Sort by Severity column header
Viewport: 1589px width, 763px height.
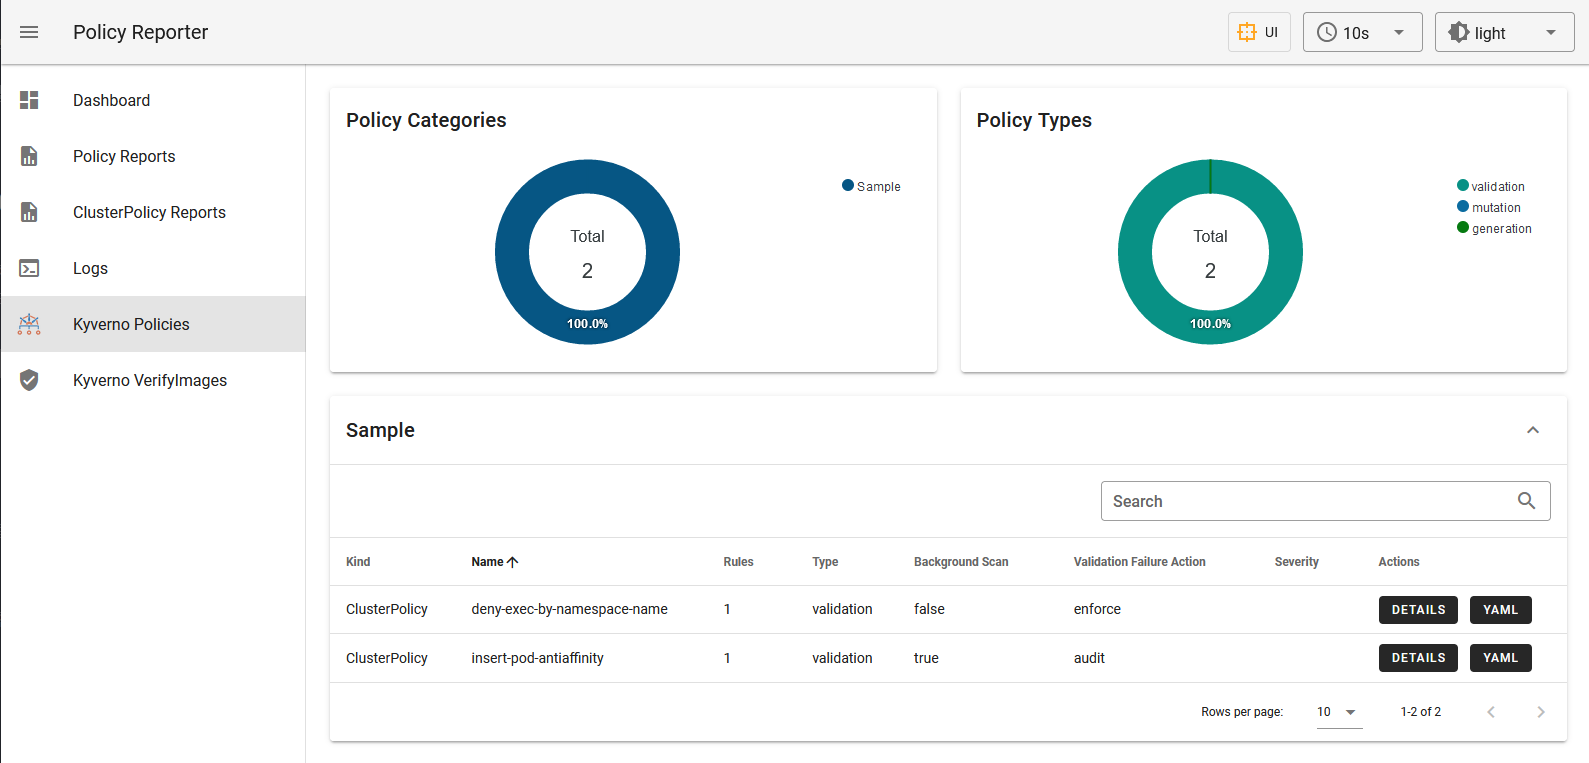[1296, 562]
